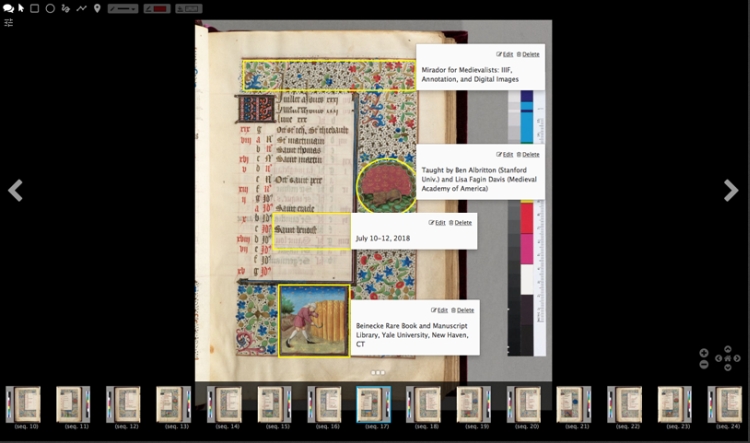Open thumbnail seq. 11
This screenshot has width=750, height=443.
click(74, 405)
